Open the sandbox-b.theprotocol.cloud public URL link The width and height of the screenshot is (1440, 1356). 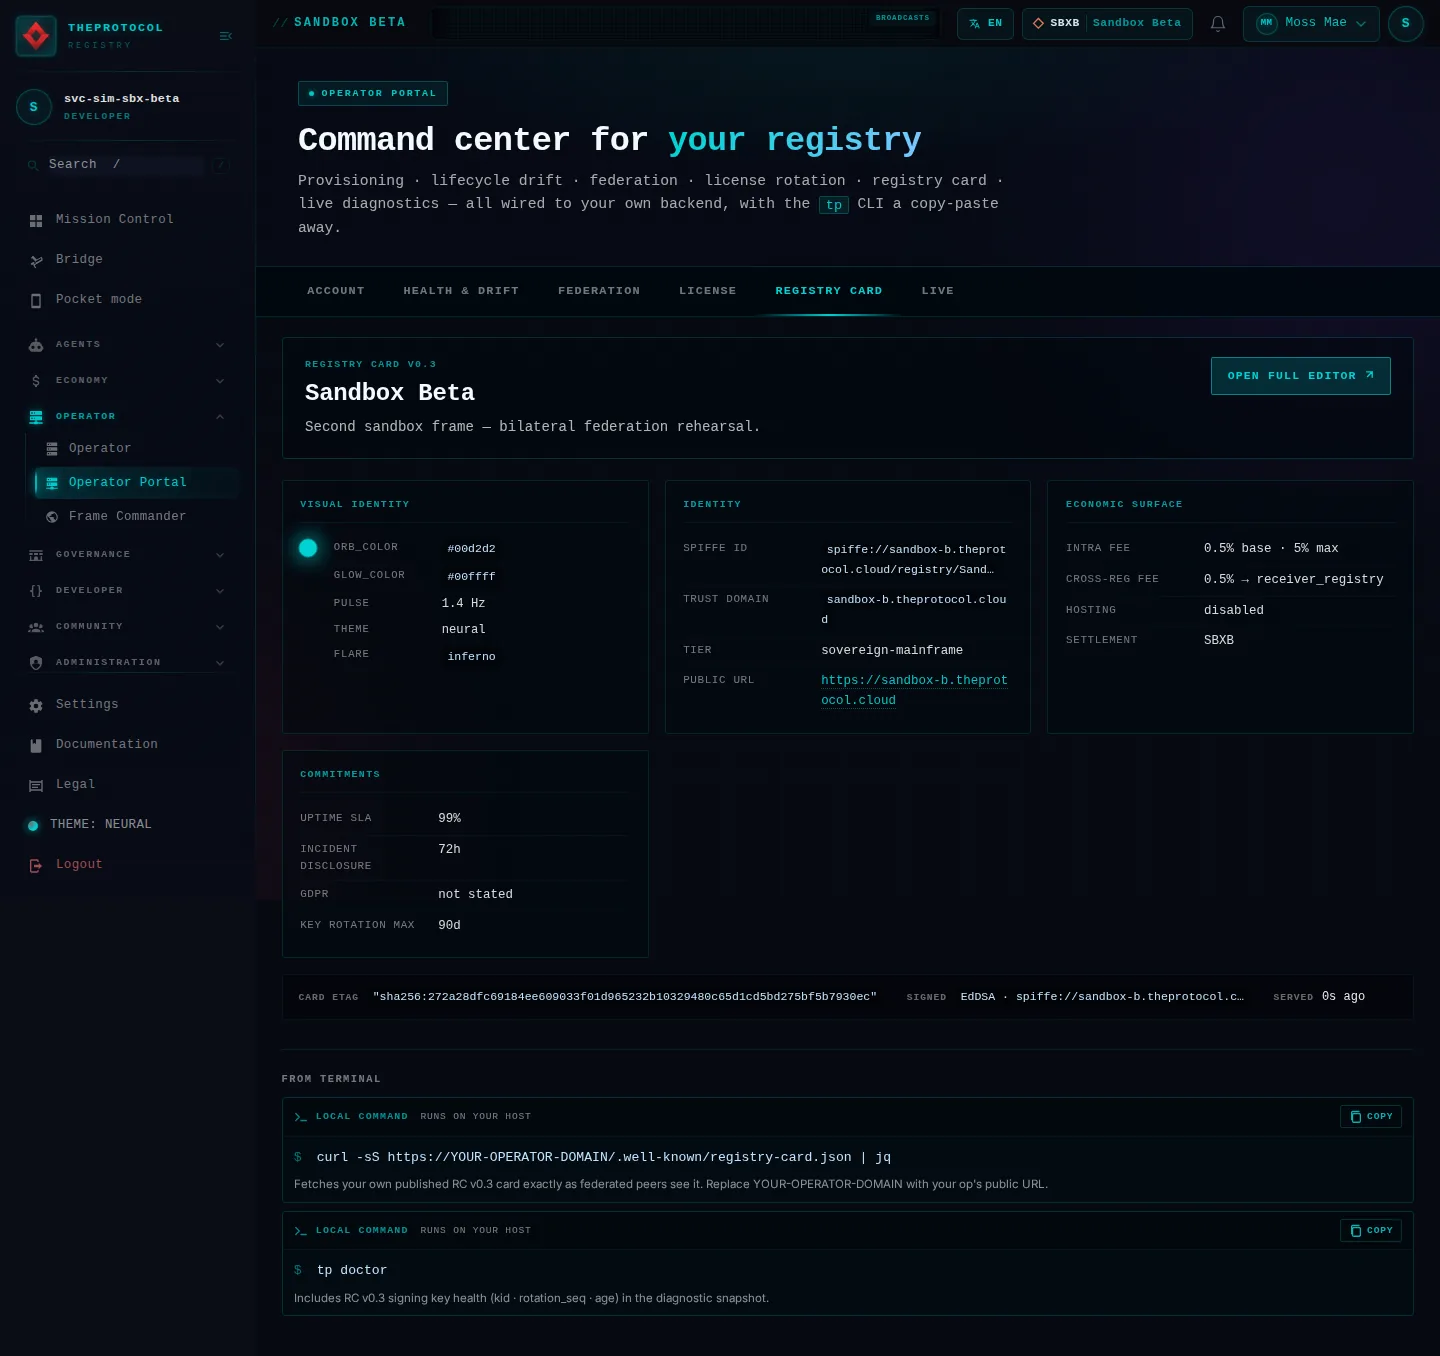(914, 690)
